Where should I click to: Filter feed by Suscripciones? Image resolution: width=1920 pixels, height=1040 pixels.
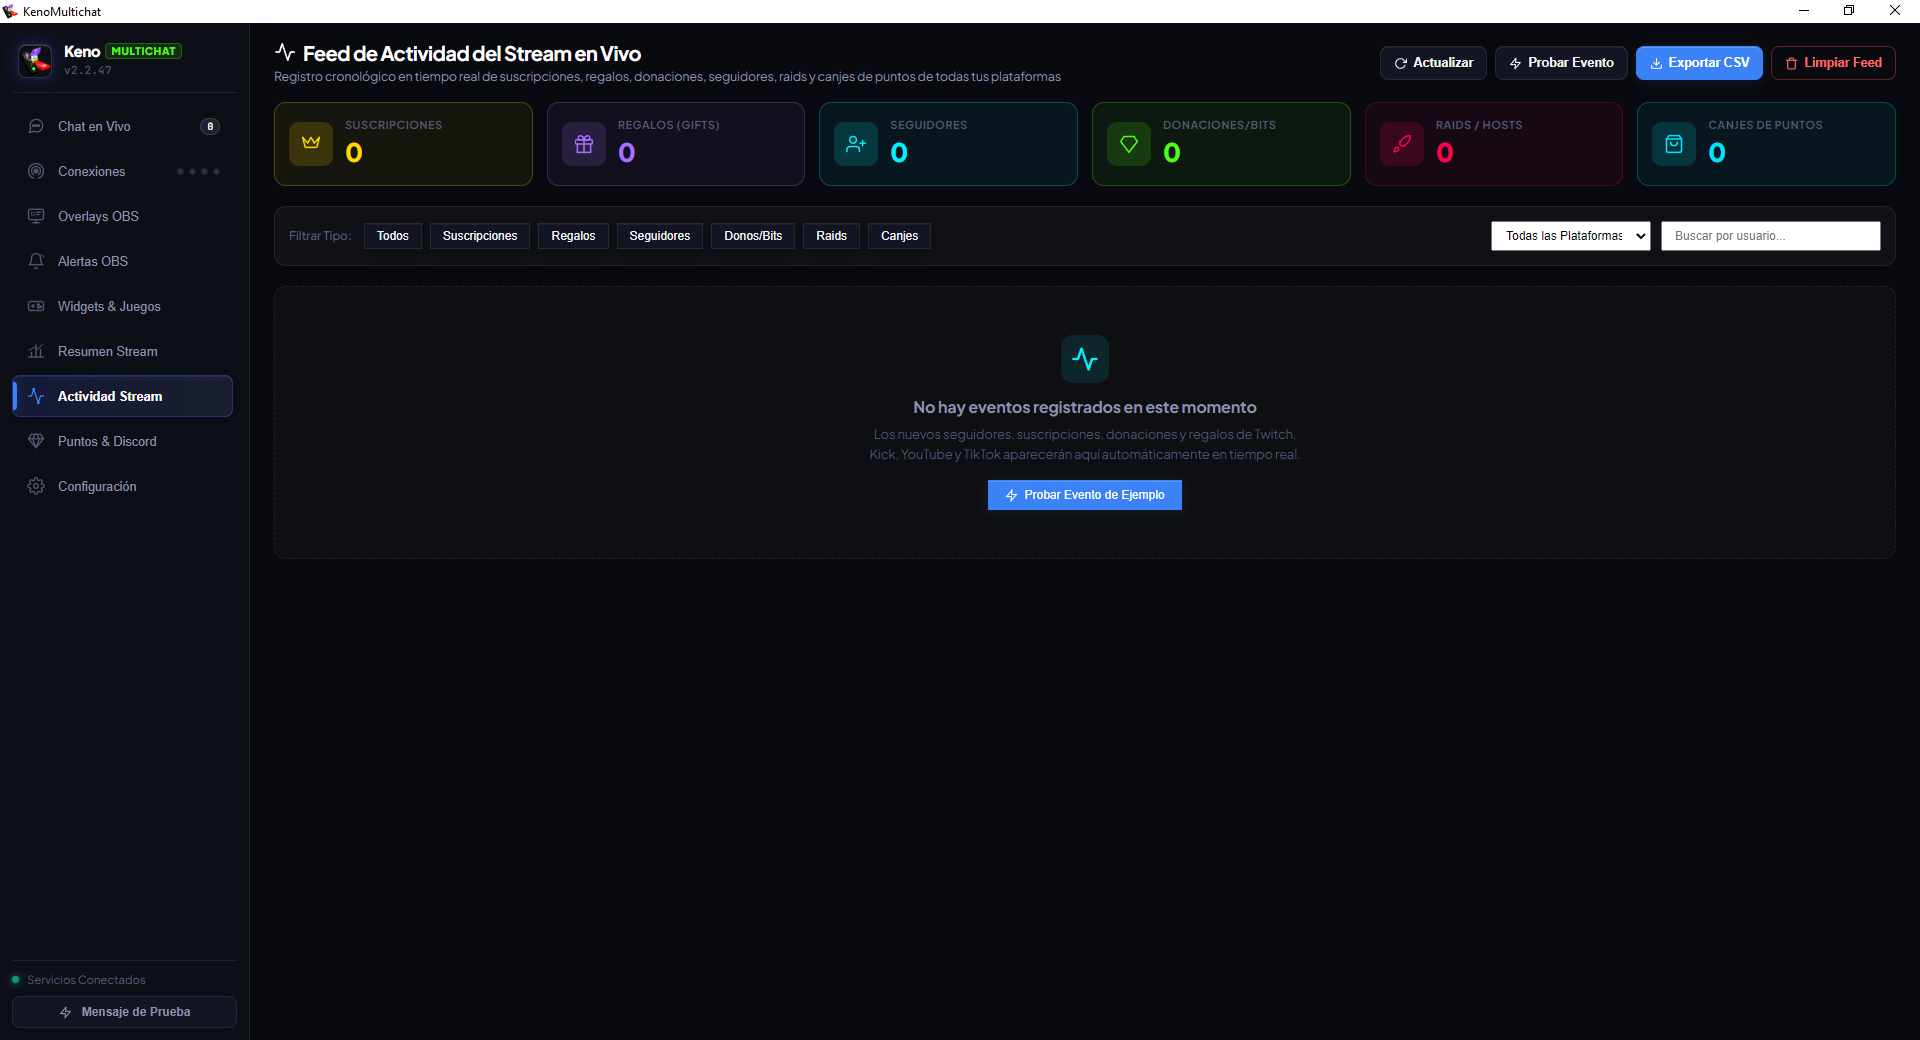(x=480, y=236)
